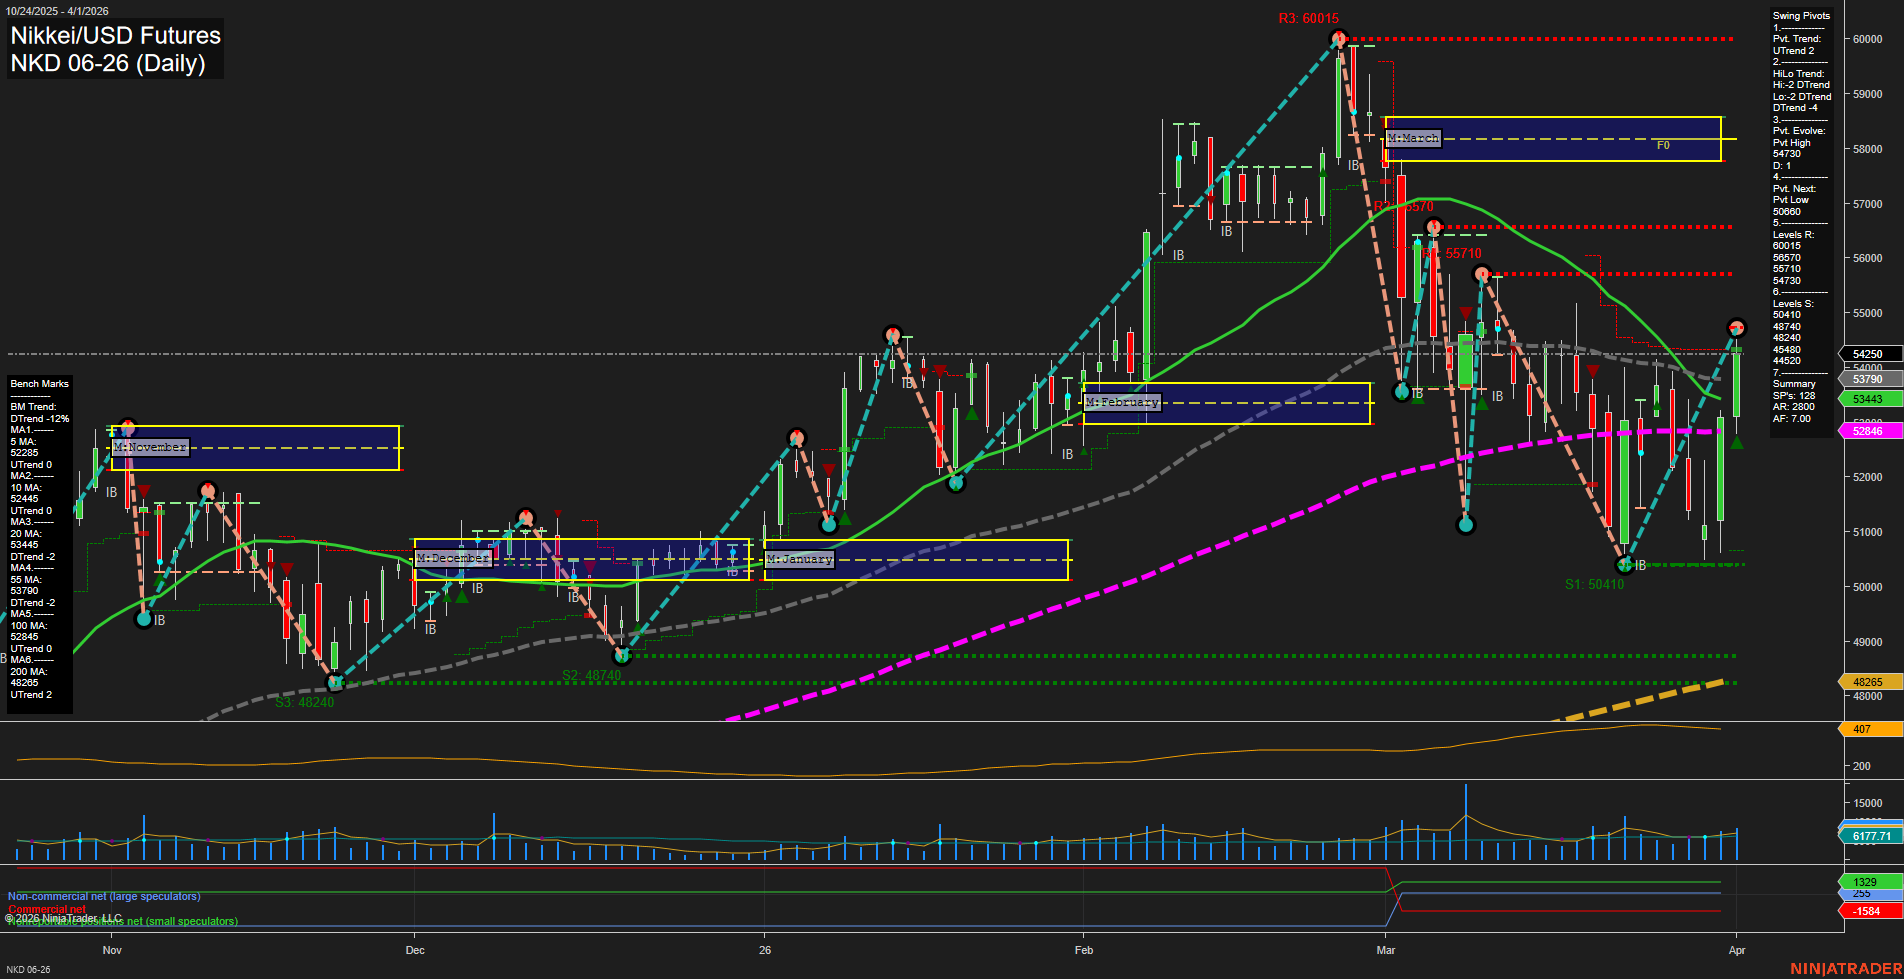Toggle the Non-commercial net (large speculators) legend

[x=103, y=897]
